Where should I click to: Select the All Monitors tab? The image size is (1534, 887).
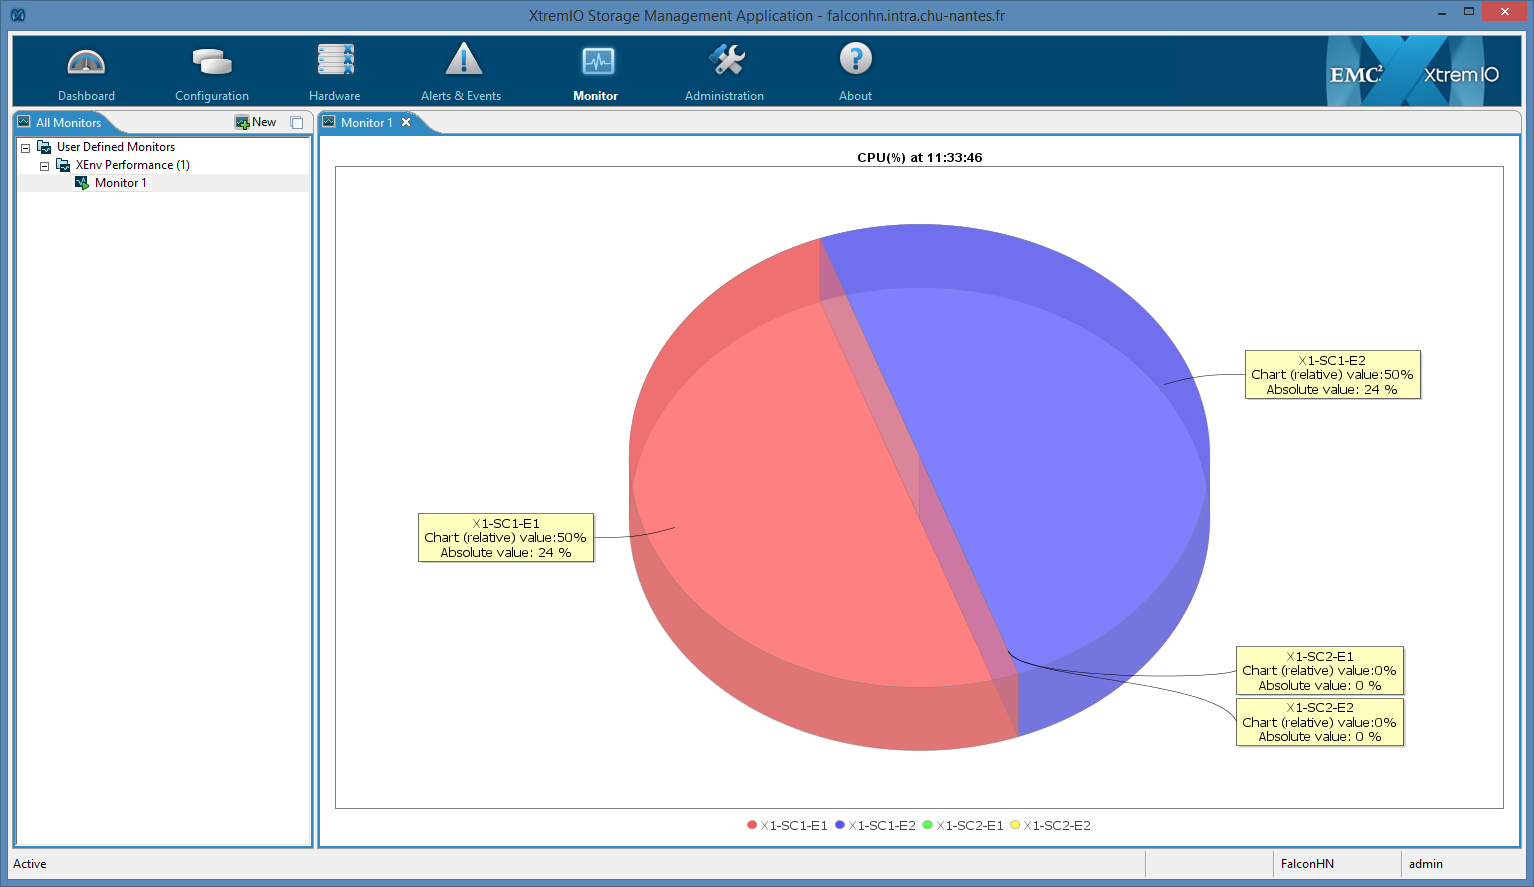tap(68, 123)
